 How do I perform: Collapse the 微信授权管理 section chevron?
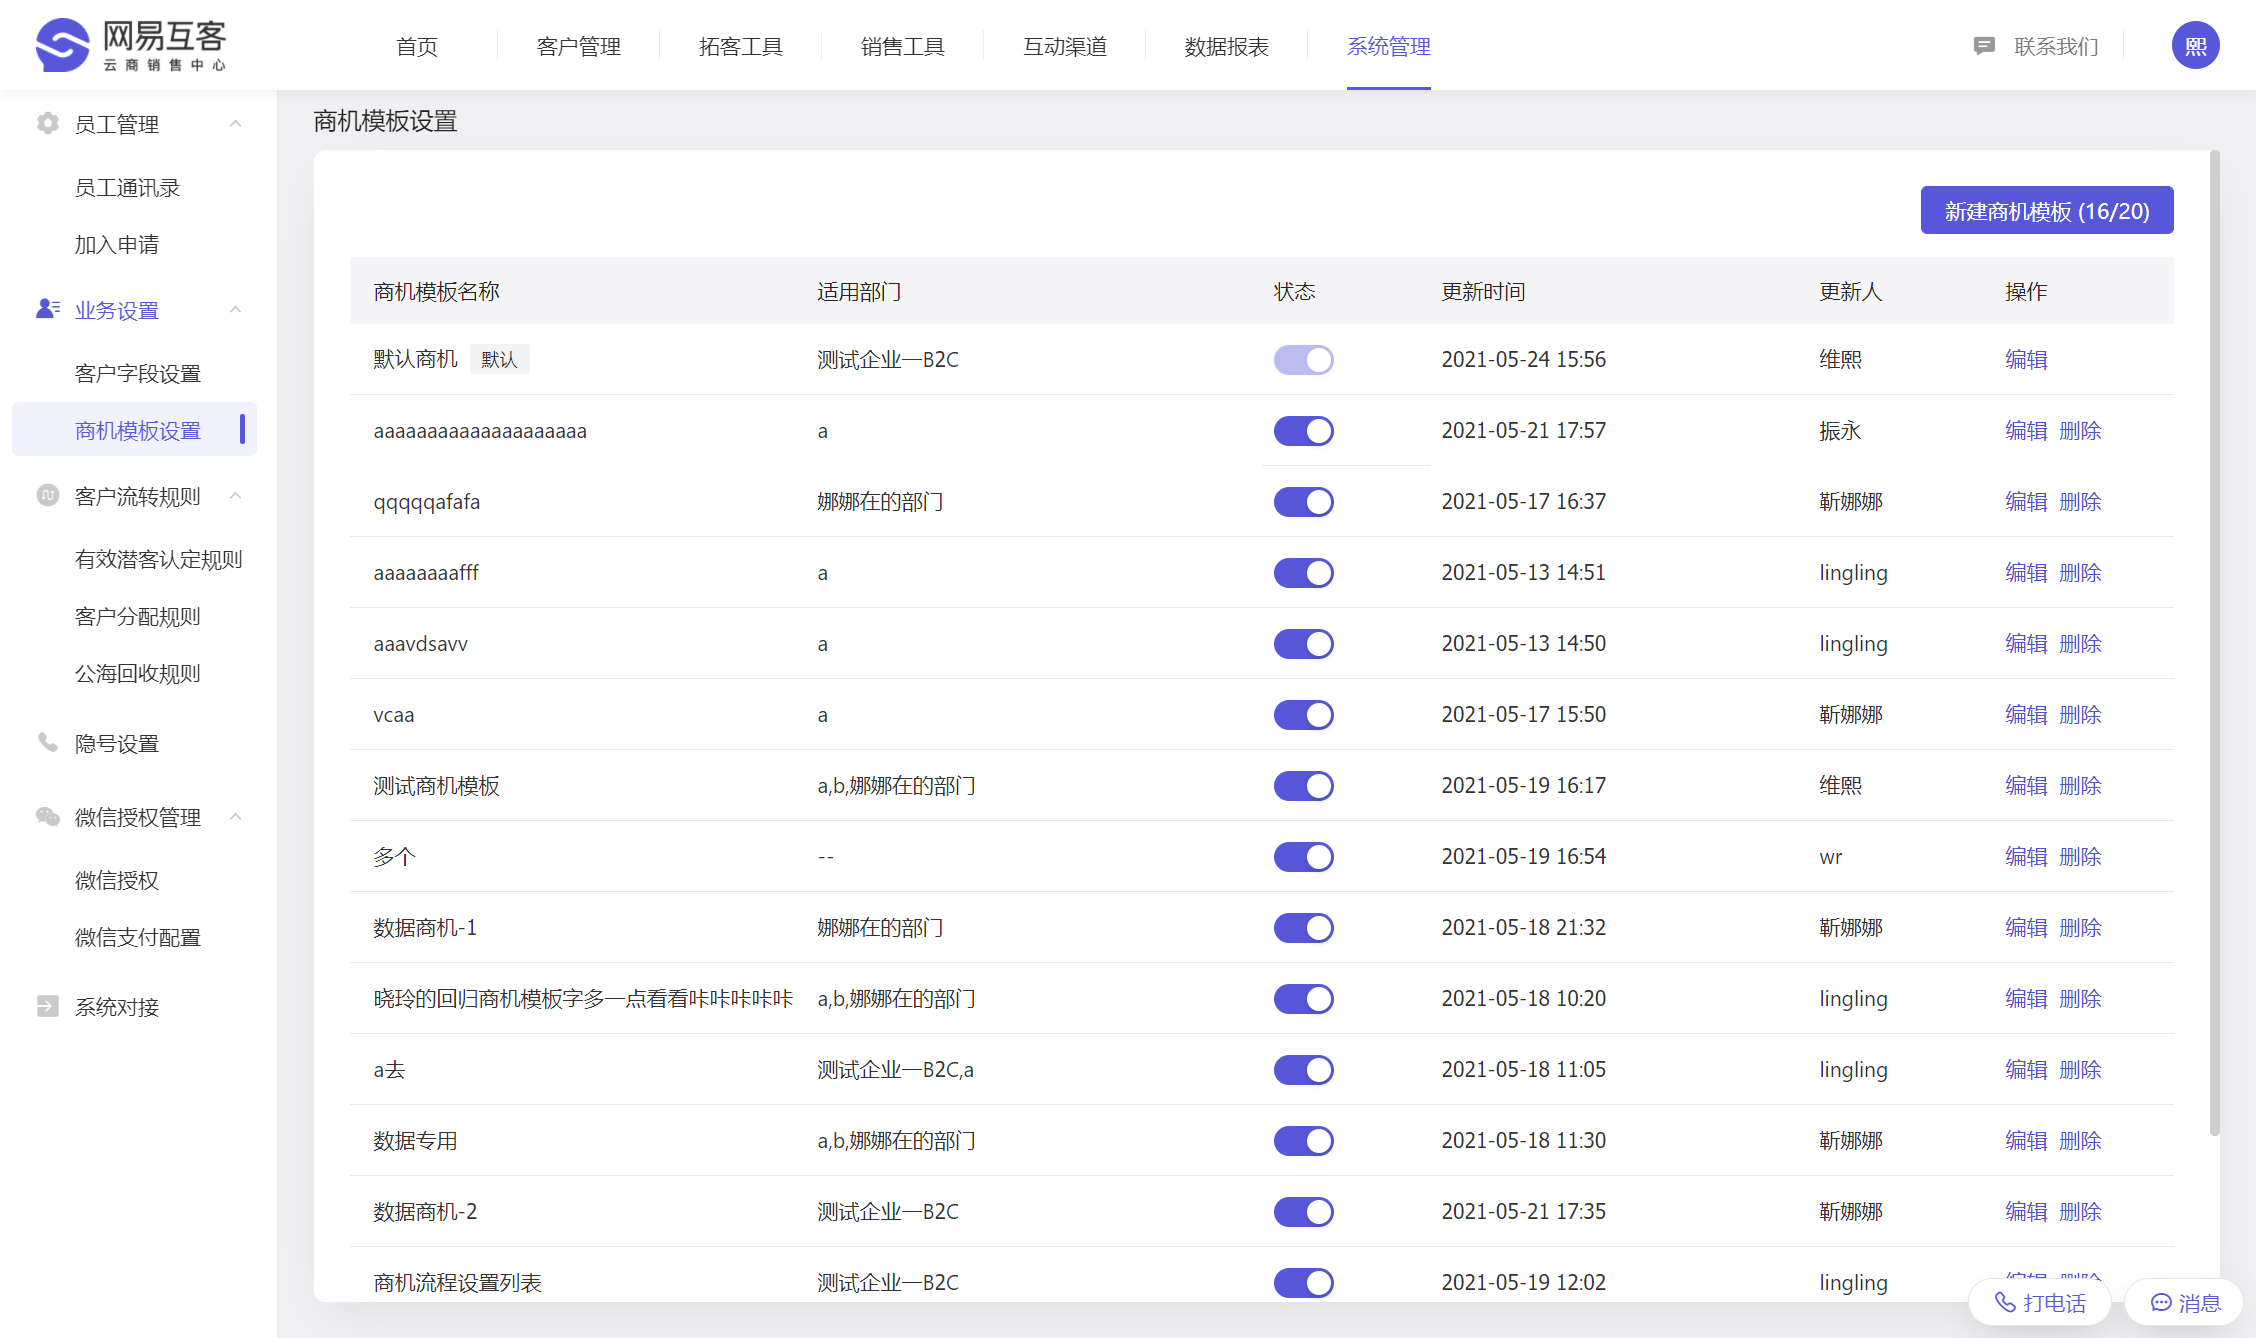pos(236,816)
